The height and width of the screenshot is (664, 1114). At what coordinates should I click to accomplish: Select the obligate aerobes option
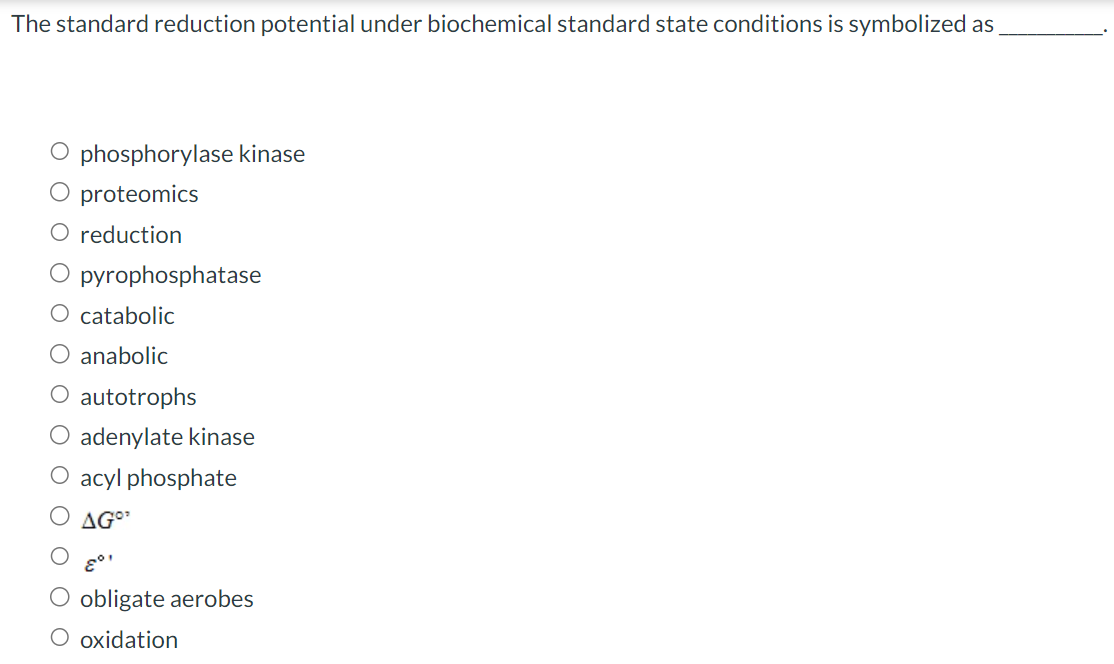[59, 595]
